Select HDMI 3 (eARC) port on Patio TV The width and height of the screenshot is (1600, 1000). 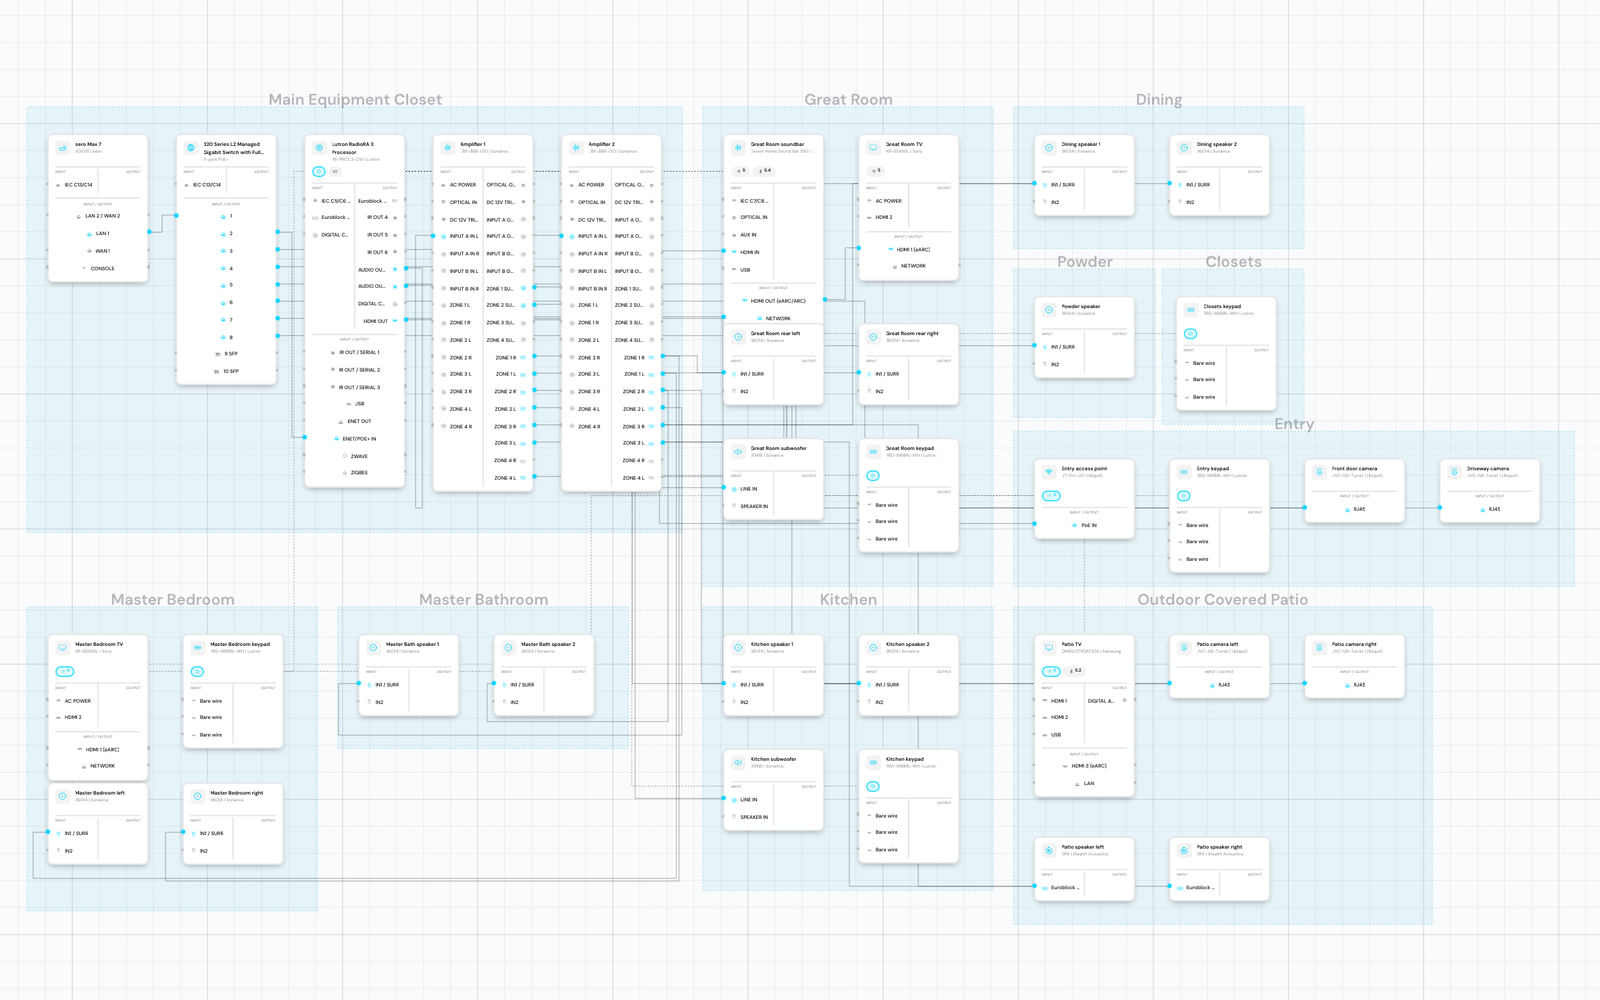[x=1084, y=766]
